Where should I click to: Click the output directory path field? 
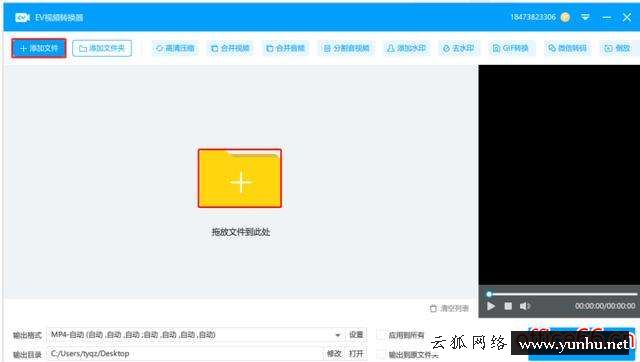pos(185,353)
